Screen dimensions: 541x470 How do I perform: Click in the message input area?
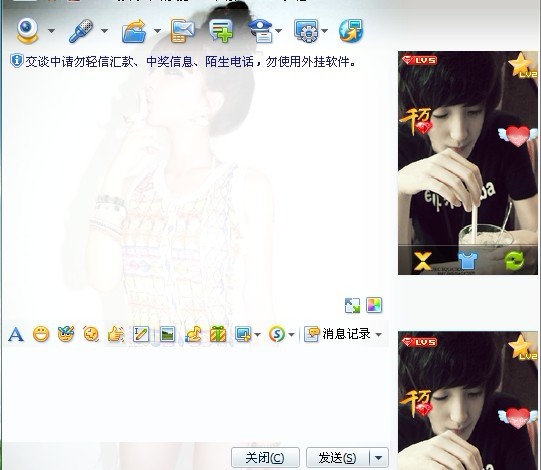click(x=195, y=393)
